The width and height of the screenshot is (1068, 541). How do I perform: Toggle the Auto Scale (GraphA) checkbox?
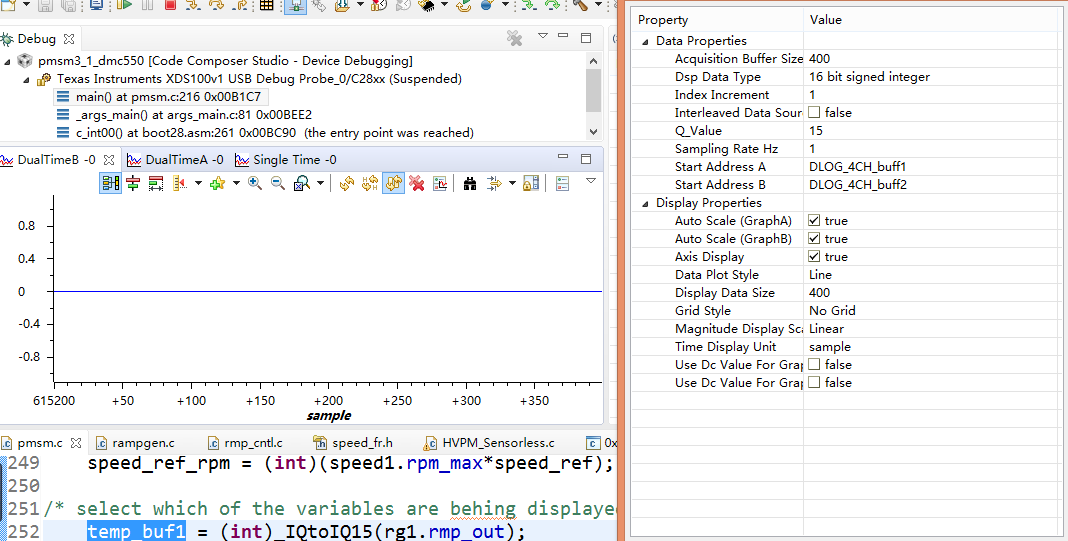click(814, 221)
